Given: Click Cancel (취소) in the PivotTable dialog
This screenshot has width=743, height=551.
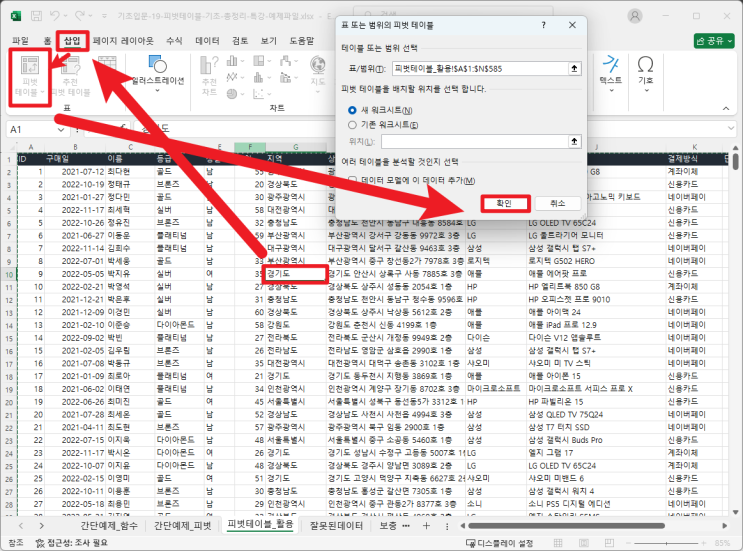Looking at the screenshot, I should 558,203.
